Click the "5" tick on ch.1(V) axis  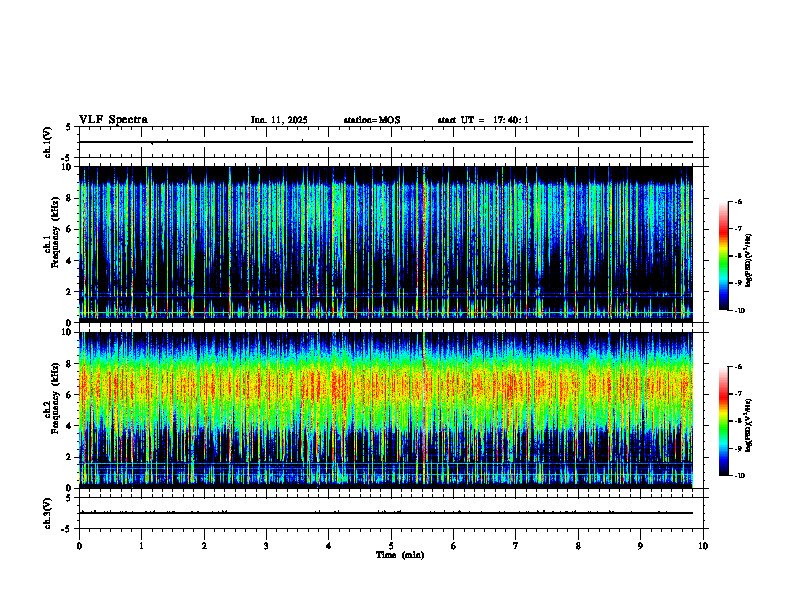[x=68, y=127]
